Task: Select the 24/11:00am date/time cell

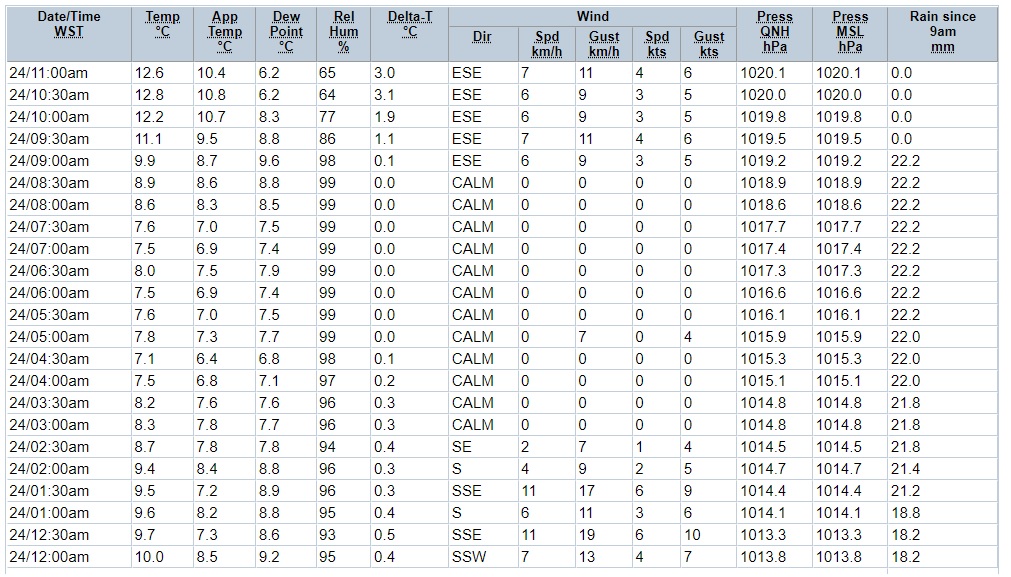Action: (49, 73)
